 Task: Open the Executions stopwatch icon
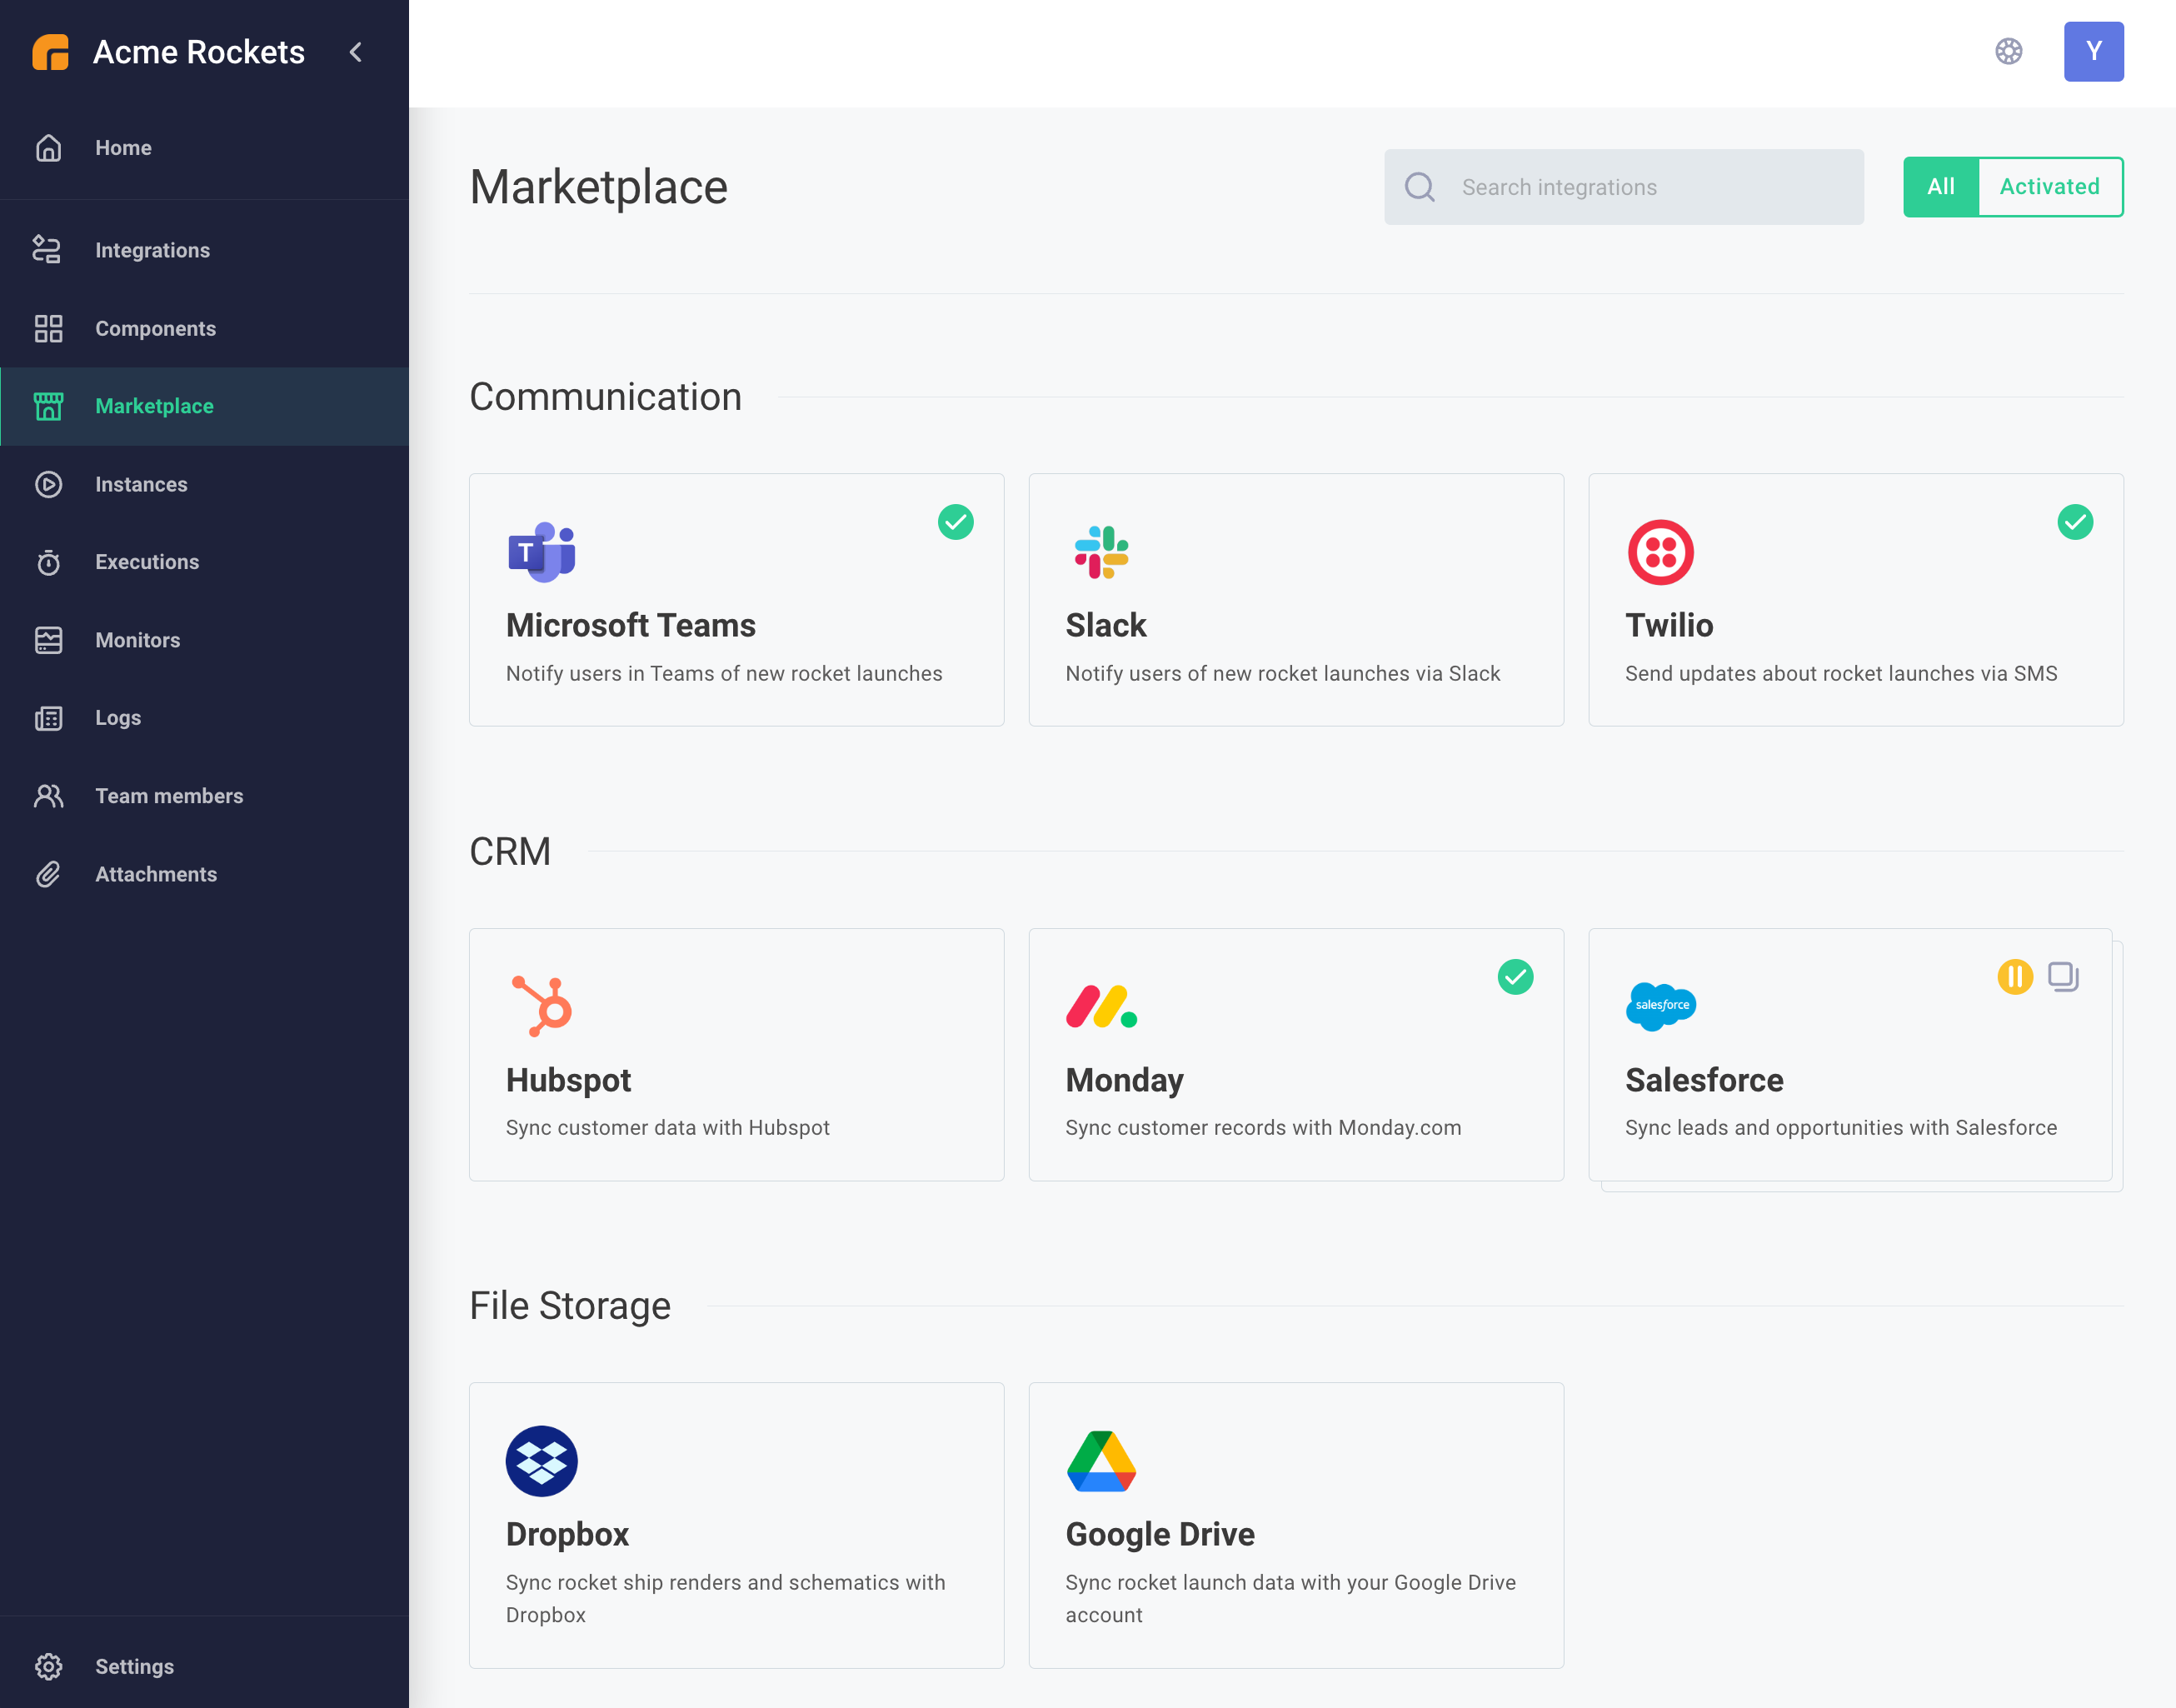click(x=48, y=562)
